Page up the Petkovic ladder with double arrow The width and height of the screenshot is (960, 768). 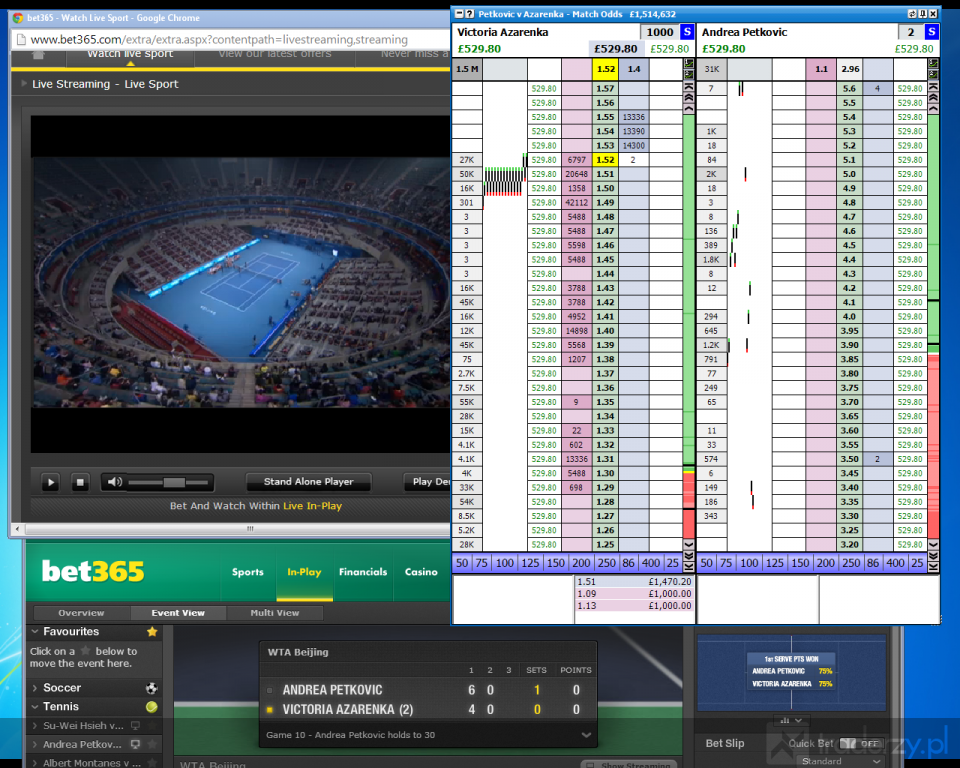pos(934,97)
